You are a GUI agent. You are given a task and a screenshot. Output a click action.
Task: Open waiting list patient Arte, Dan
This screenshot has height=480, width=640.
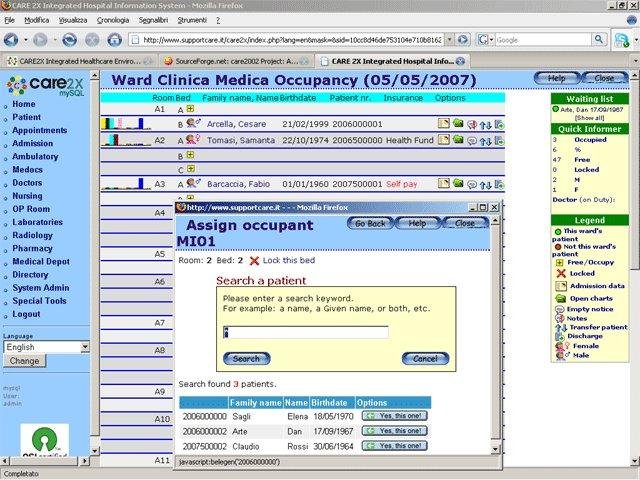[591, 109]
